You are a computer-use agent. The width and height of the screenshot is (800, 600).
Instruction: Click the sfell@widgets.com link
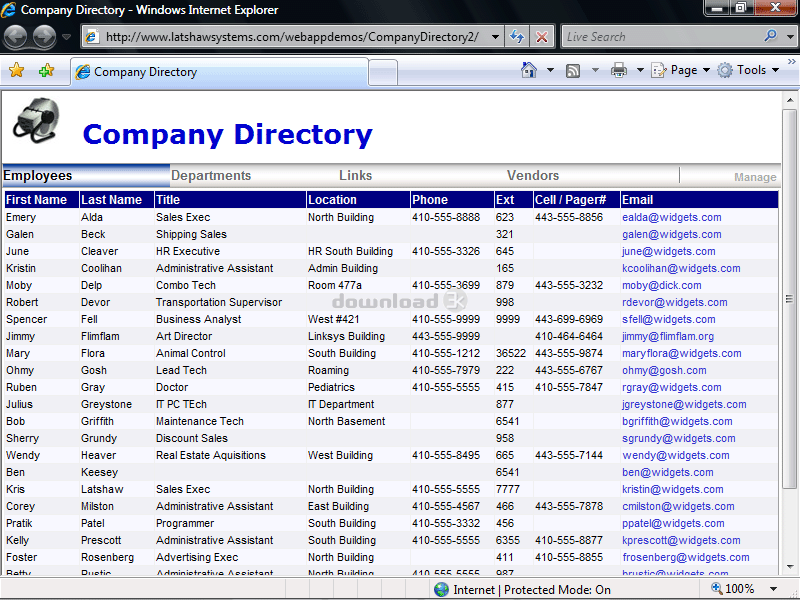coord(668,319)
